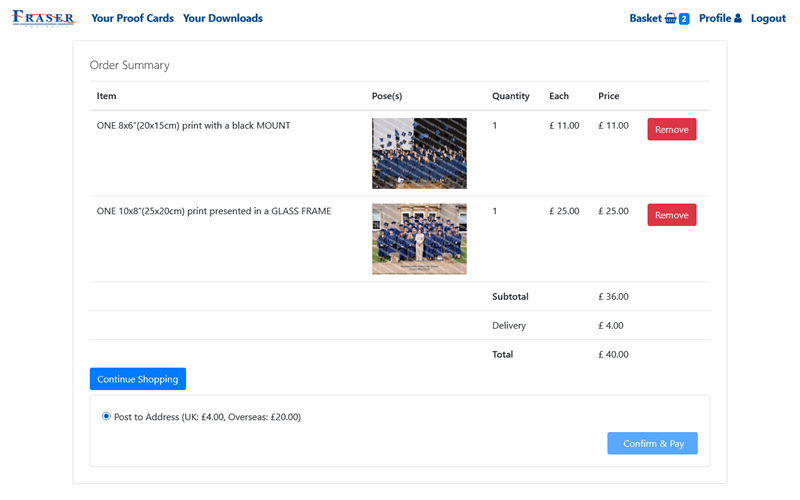This screenshot has width=800, height=500.
Task: Open the basket icon in navigation
Action: tap(670, 18)
